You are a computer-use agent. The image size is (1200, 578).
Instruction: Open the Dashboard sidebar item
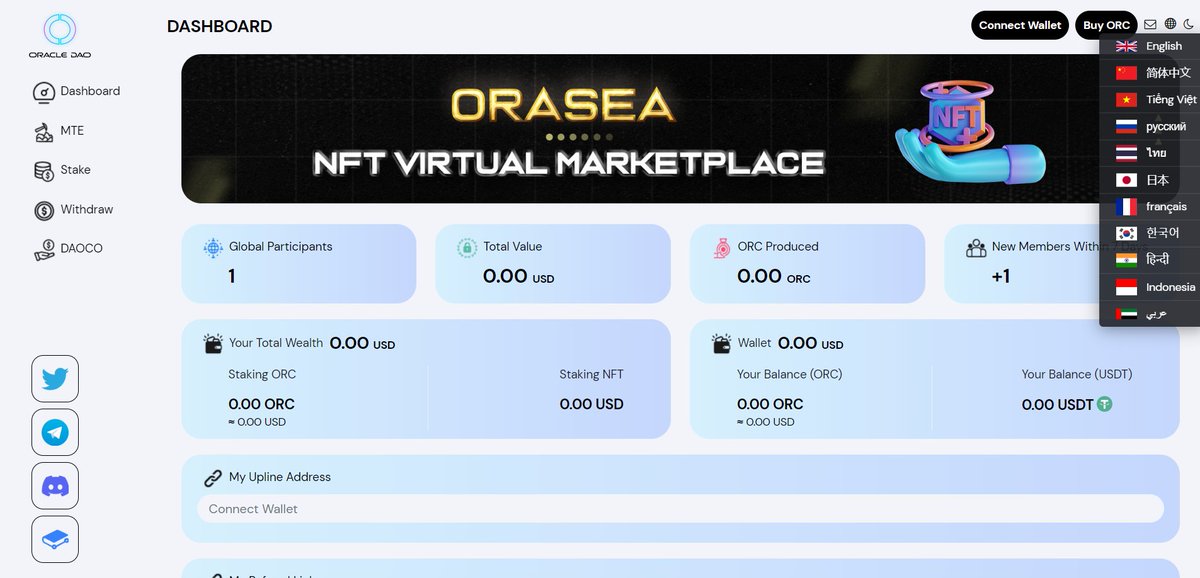click(x=77, y=91)
